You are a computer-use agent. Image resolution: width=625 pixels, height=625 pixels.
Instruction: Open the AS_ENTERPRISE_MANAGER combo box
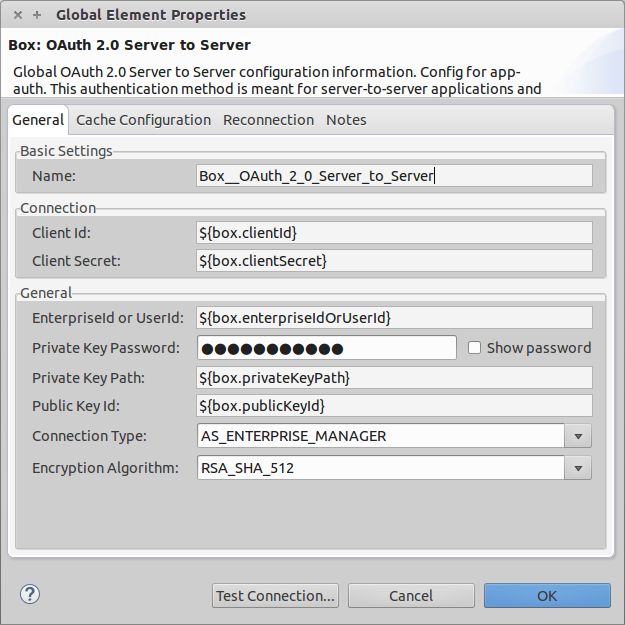point(380,437)
